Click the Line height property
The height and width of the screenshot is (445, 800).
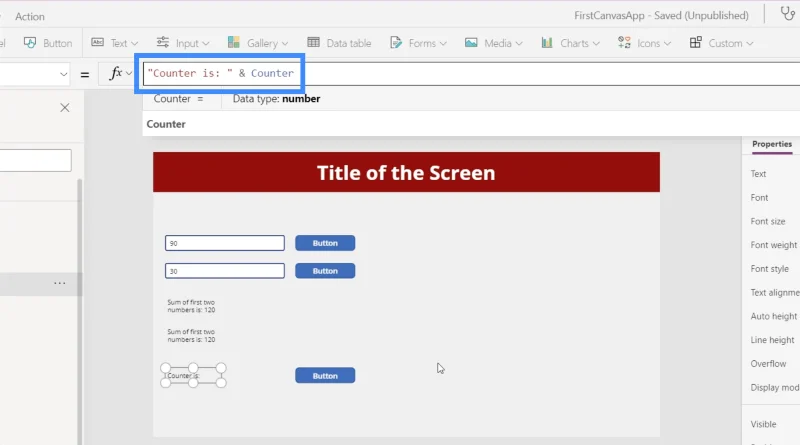772,340
